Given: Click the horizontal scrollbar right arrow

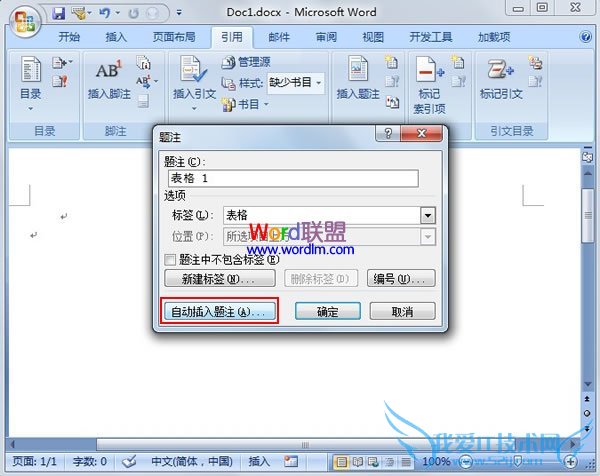Looking at the screenshot, I should [x=573, y=444].
